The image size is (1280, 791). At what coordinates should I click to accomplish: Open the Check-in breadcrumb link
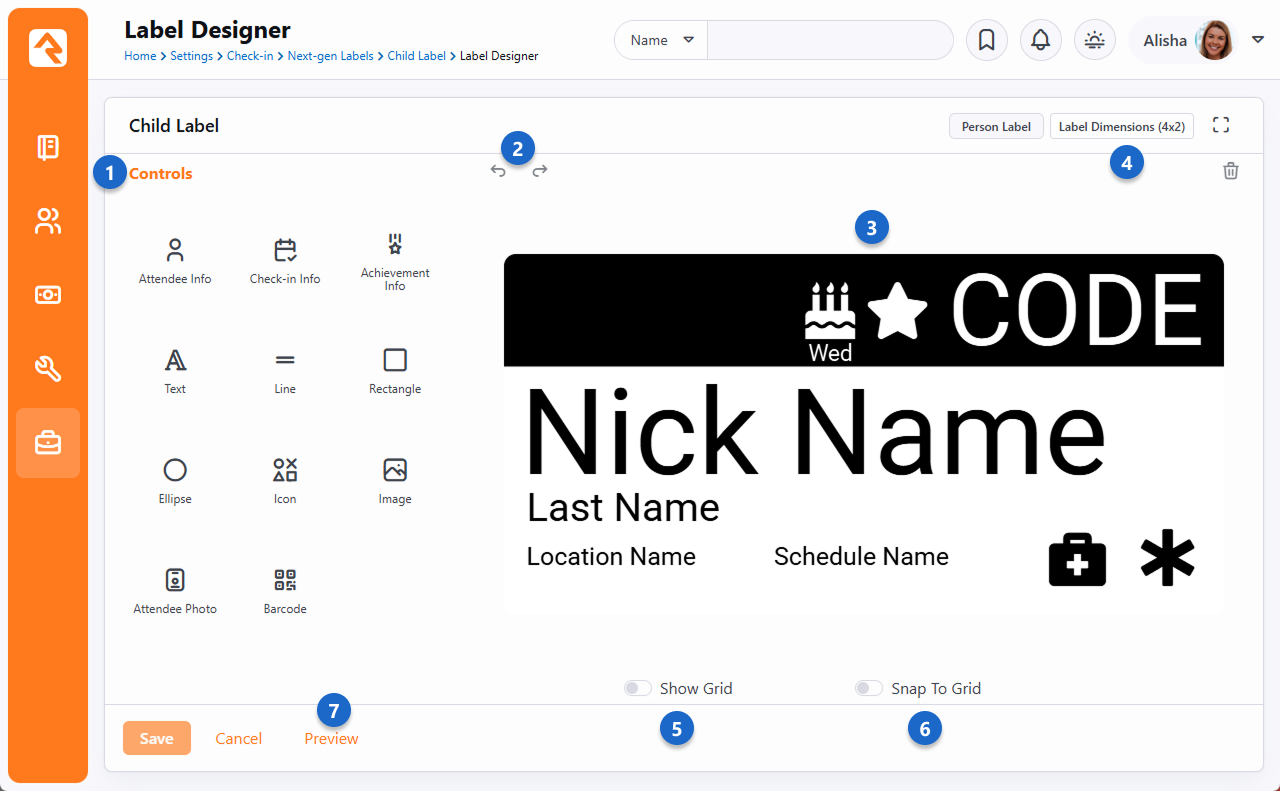250,56
